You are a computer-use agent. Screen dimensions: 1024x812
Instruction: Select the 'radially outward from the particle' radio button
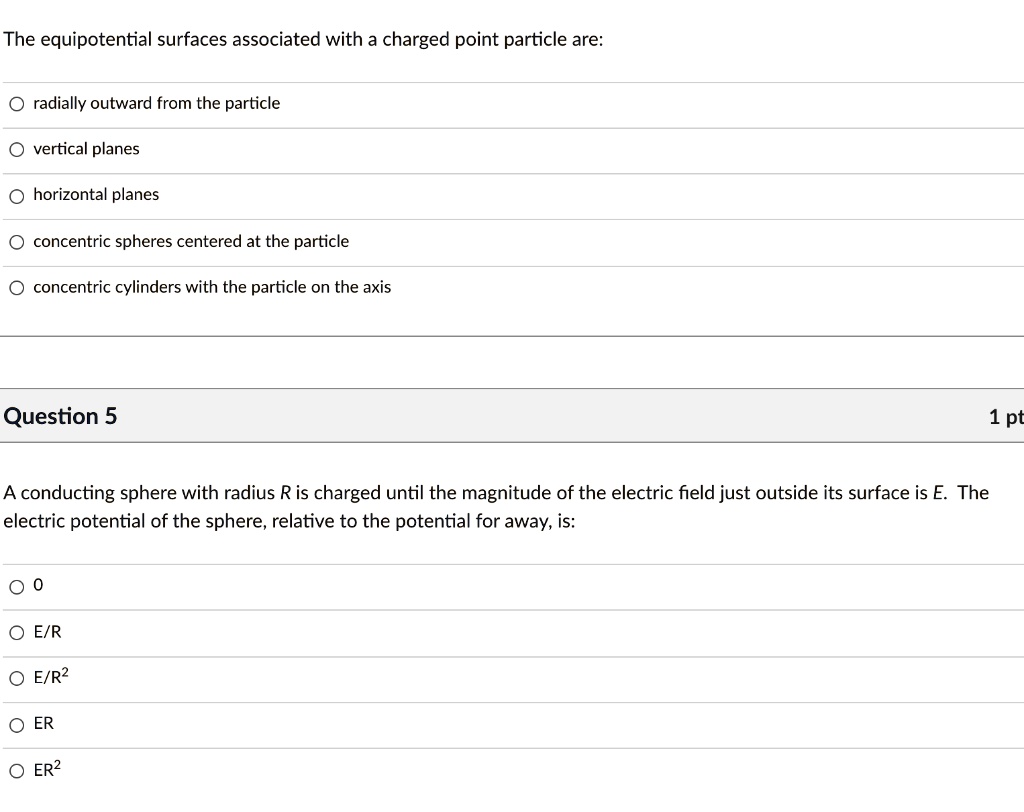pyautogui.click(x=17, y=104)
